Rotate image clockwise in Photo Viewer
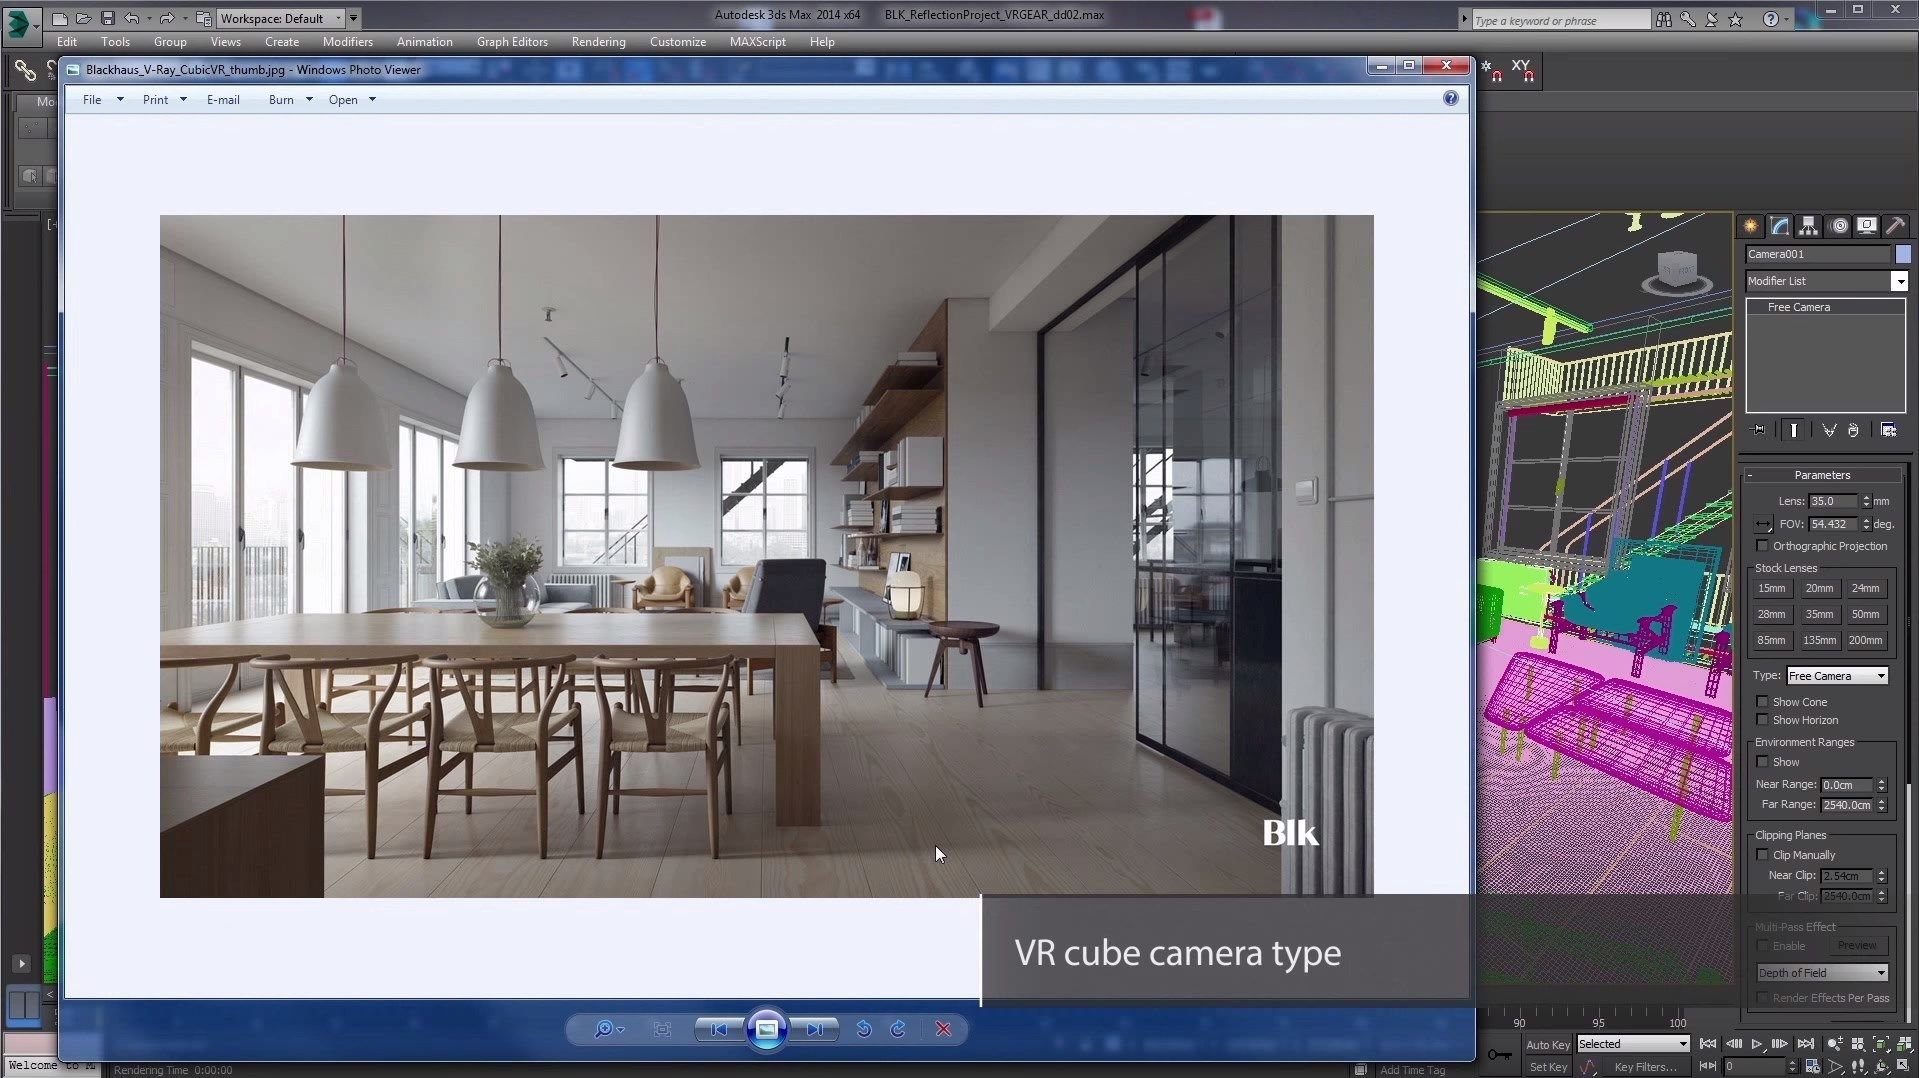 tap(898, 1029)
